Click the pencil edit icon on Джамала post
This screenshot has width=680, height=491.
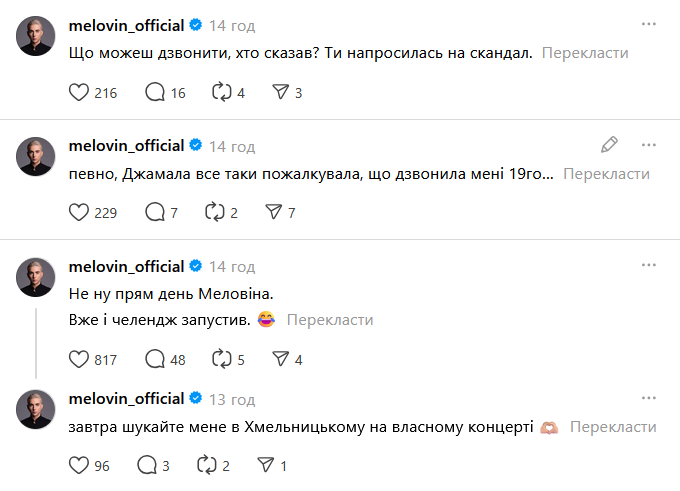609,144
